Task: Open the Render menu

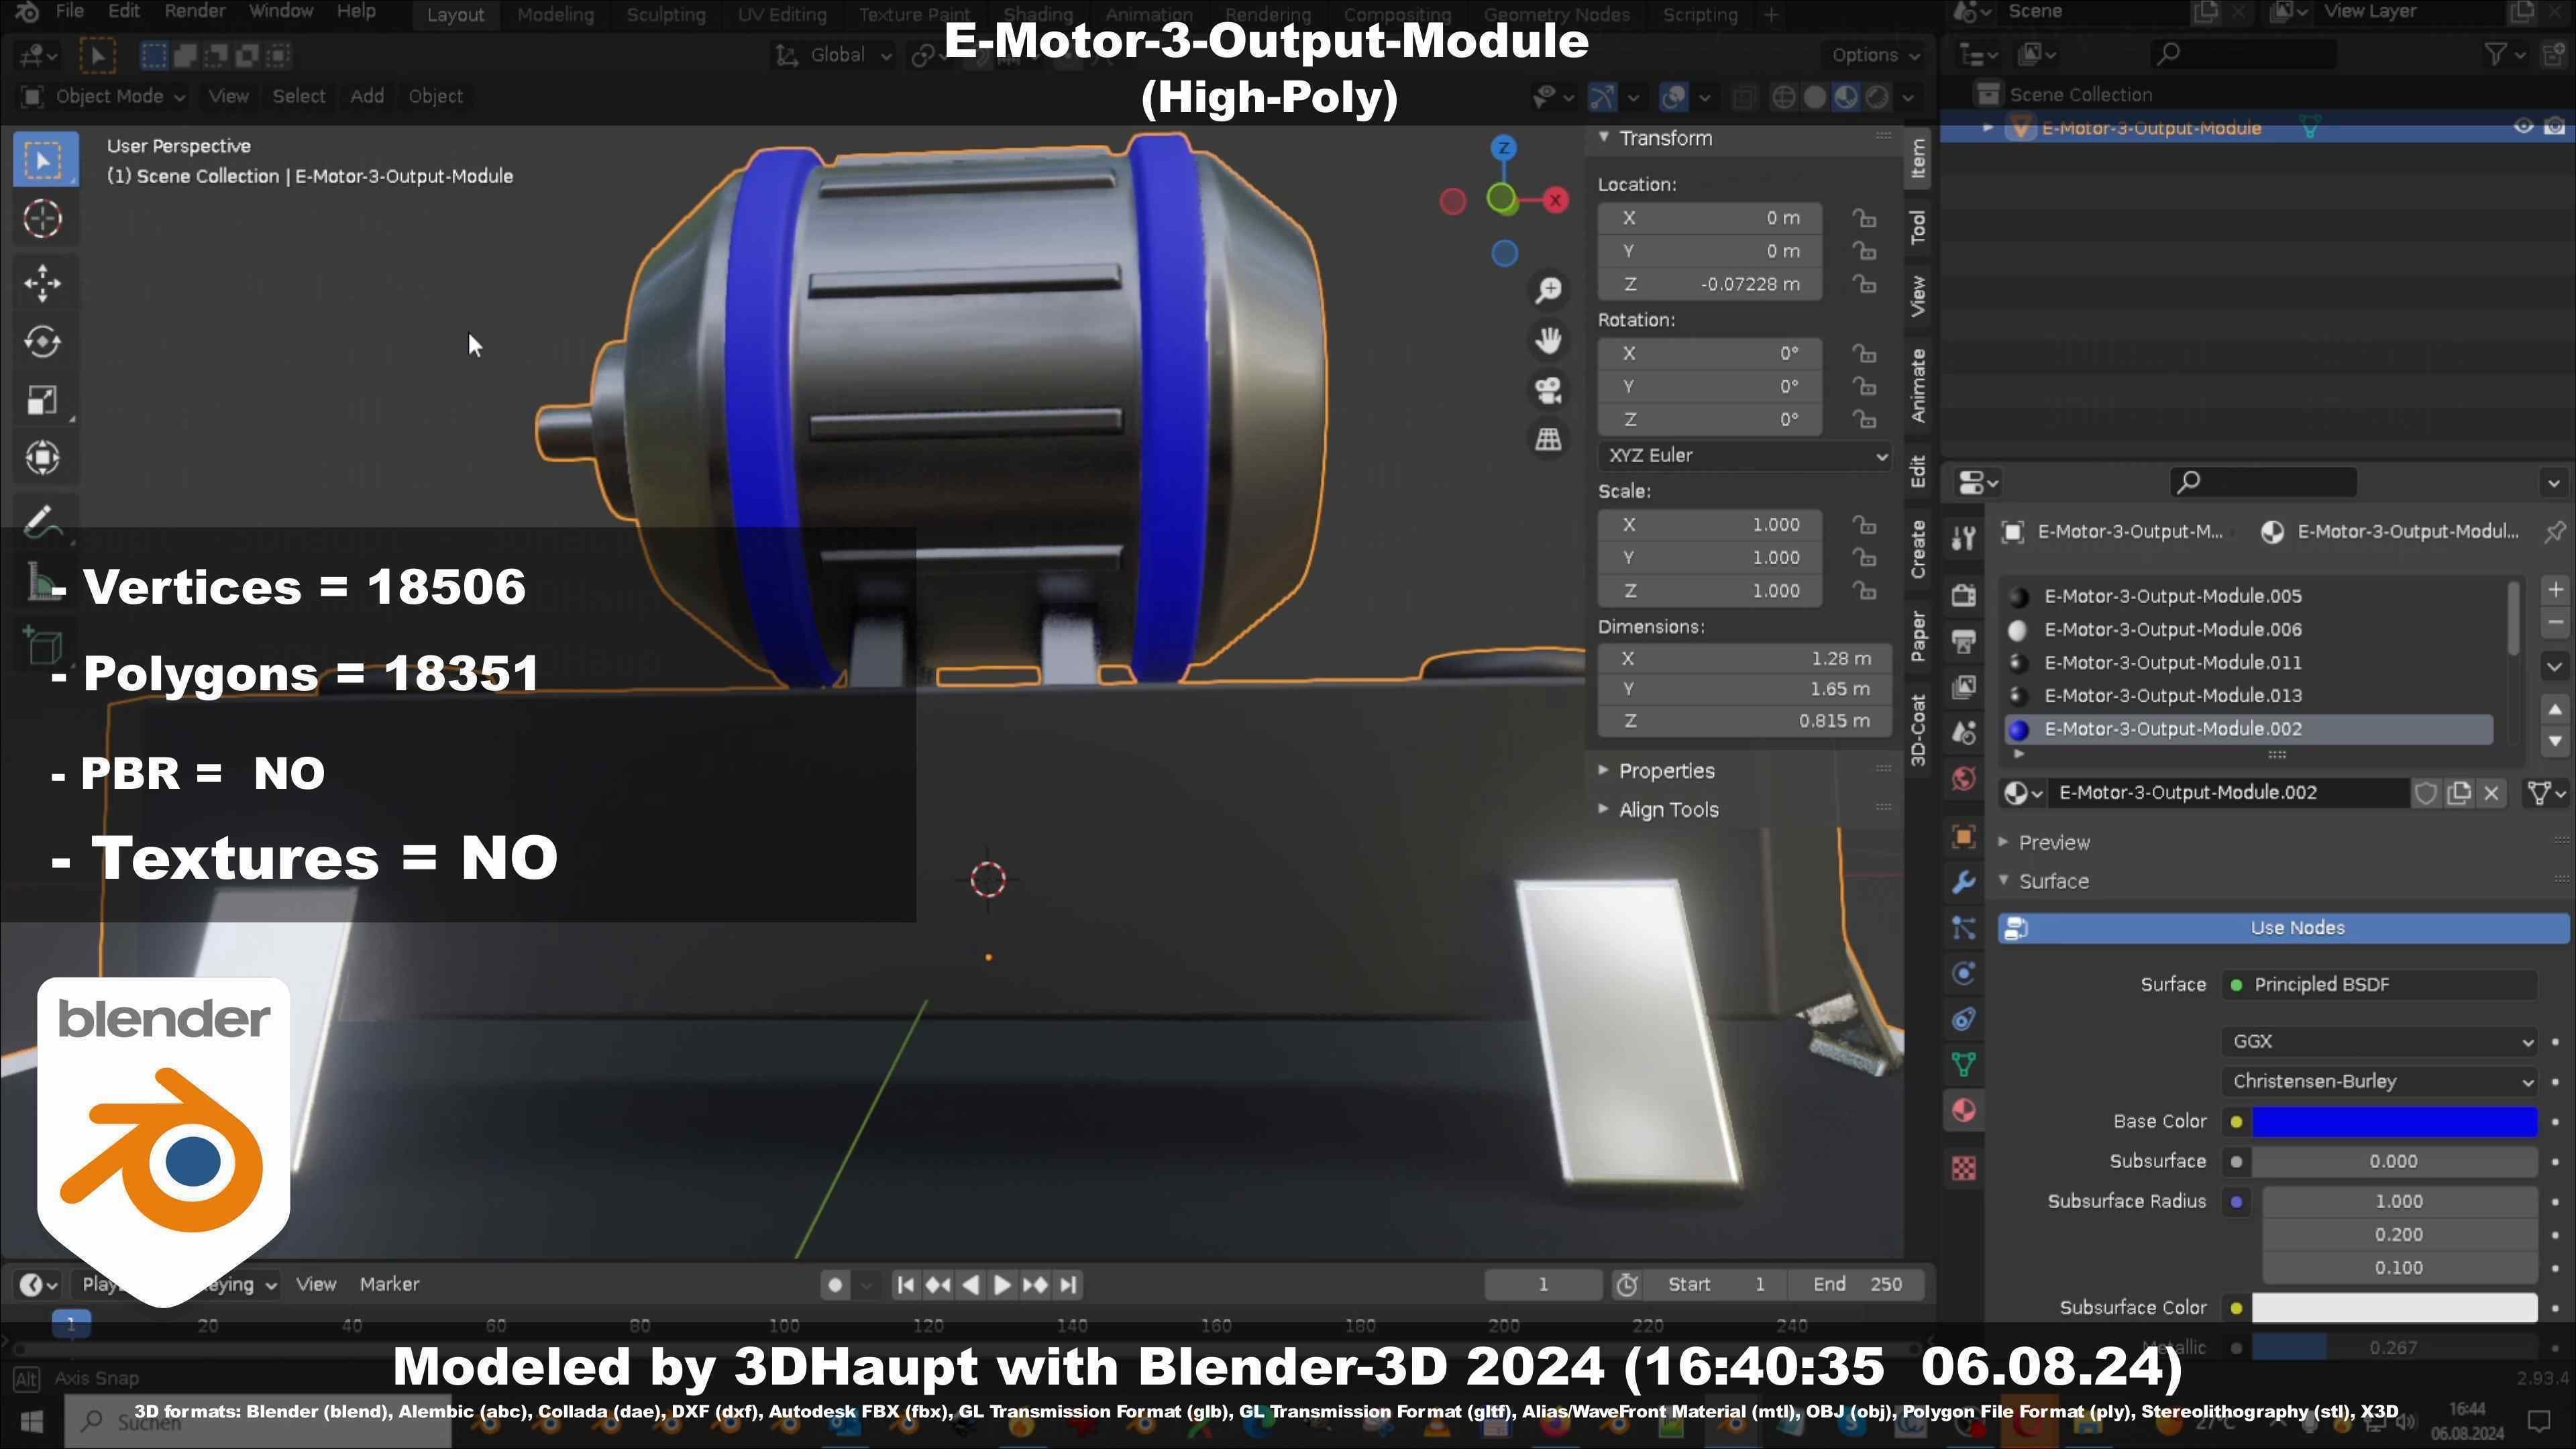Action: click(195, 12)
